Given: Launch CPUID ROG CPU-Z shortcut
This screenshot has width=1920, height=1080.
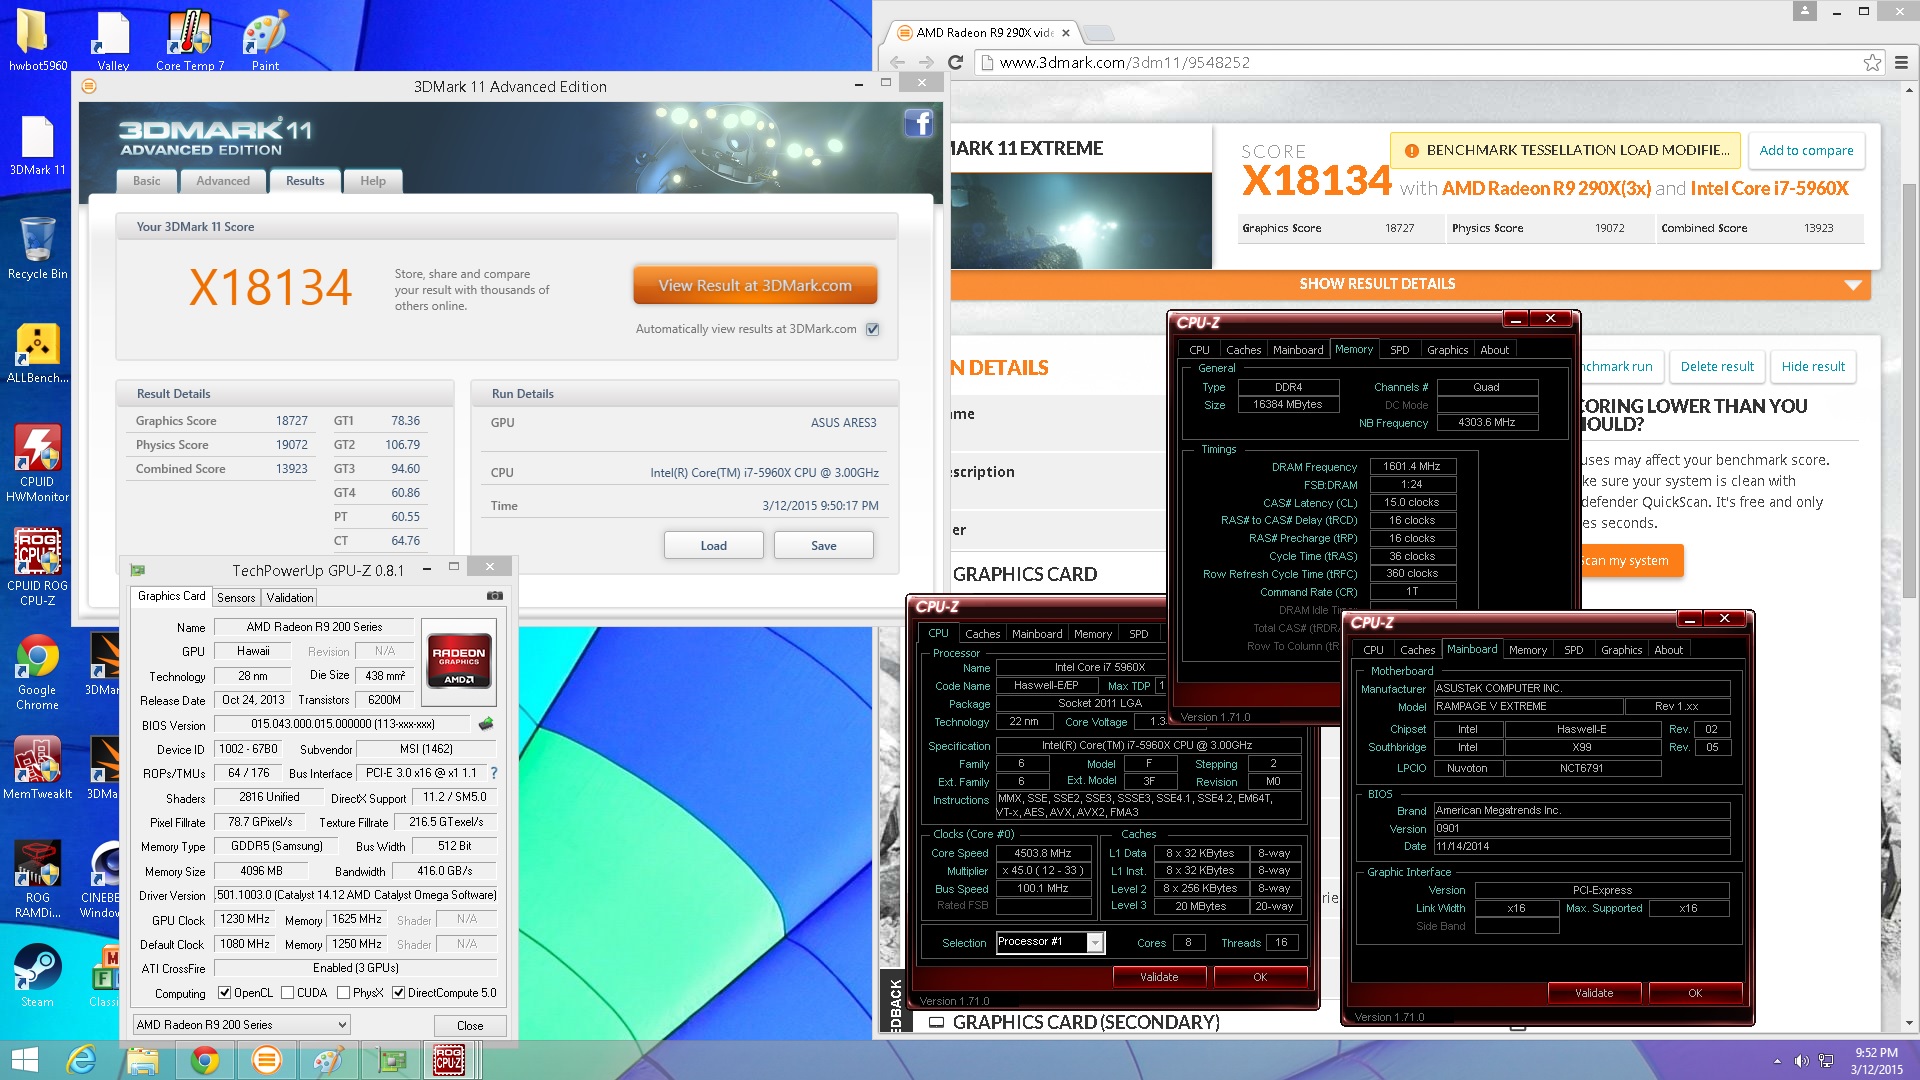Looking at the screenshot, I should [37, 566].
